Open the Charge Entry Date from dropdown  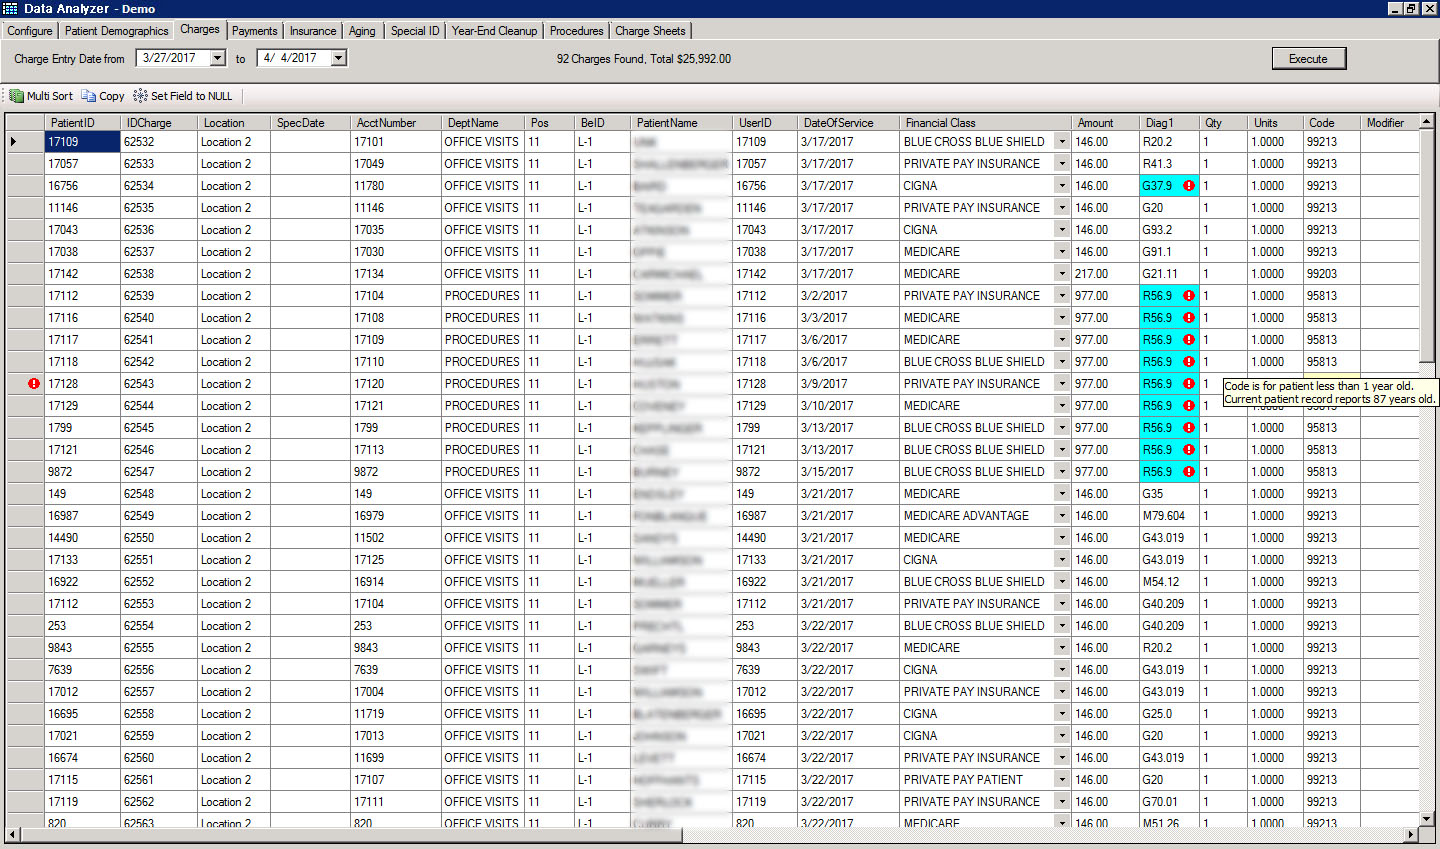(x=218, y=58)
